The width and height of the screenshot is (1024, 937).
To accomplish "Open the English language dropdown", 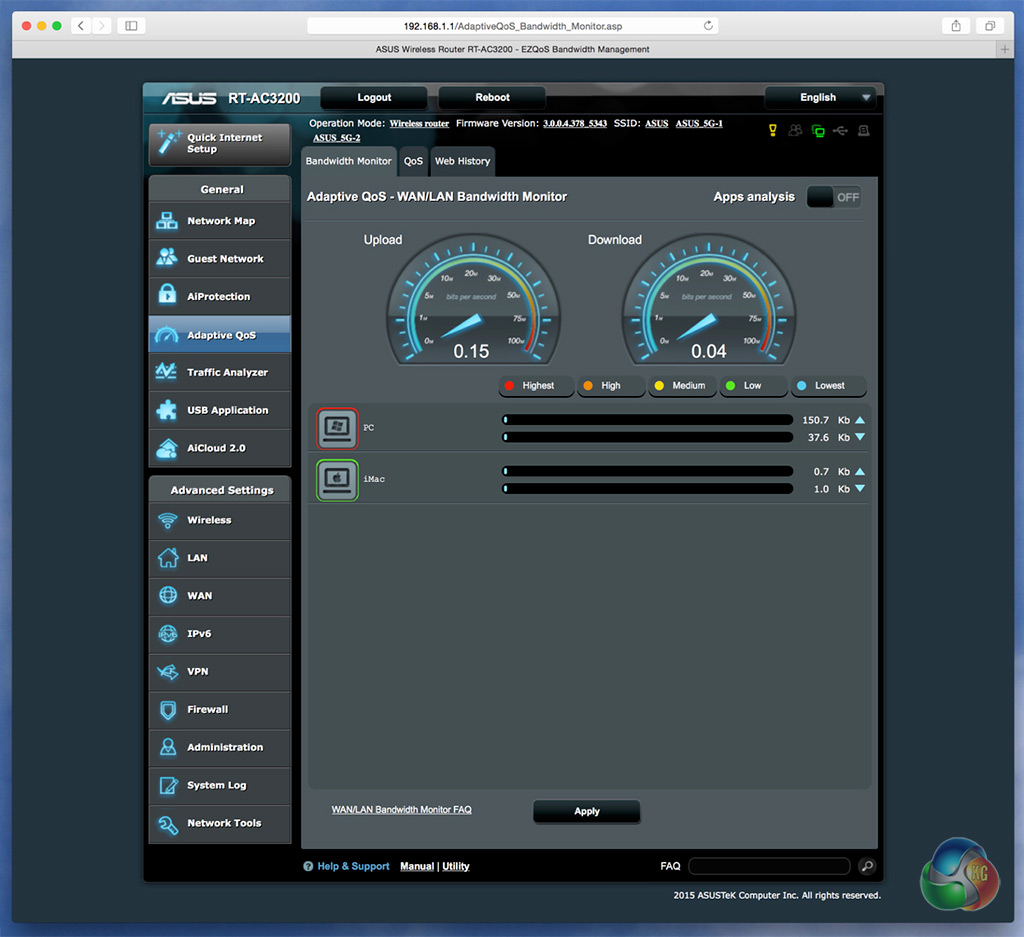I will tap(820, 97).
